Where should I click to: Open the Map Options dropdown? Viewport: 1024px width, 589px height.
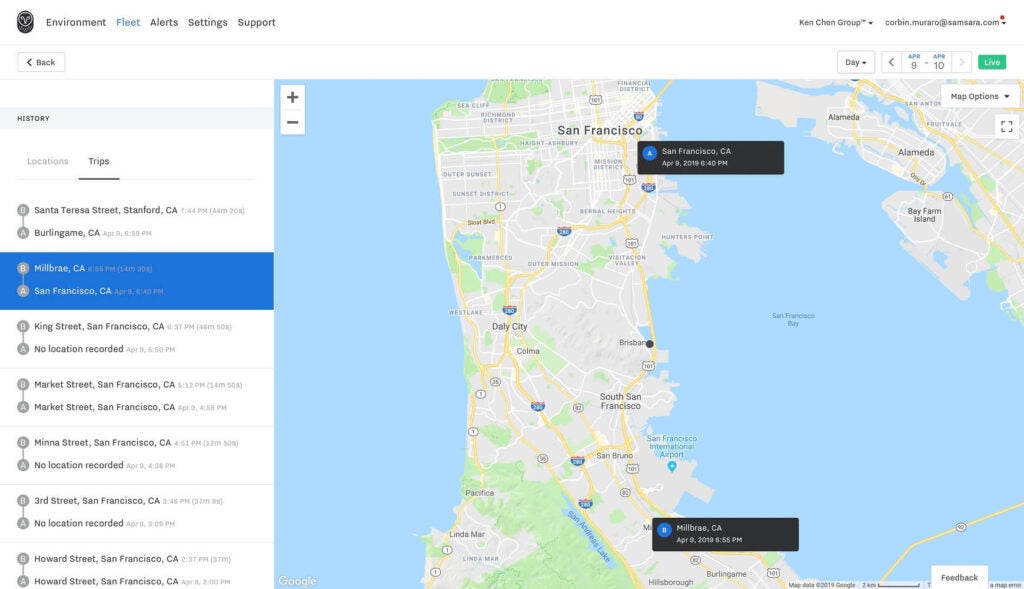click(x=978, y=95)
